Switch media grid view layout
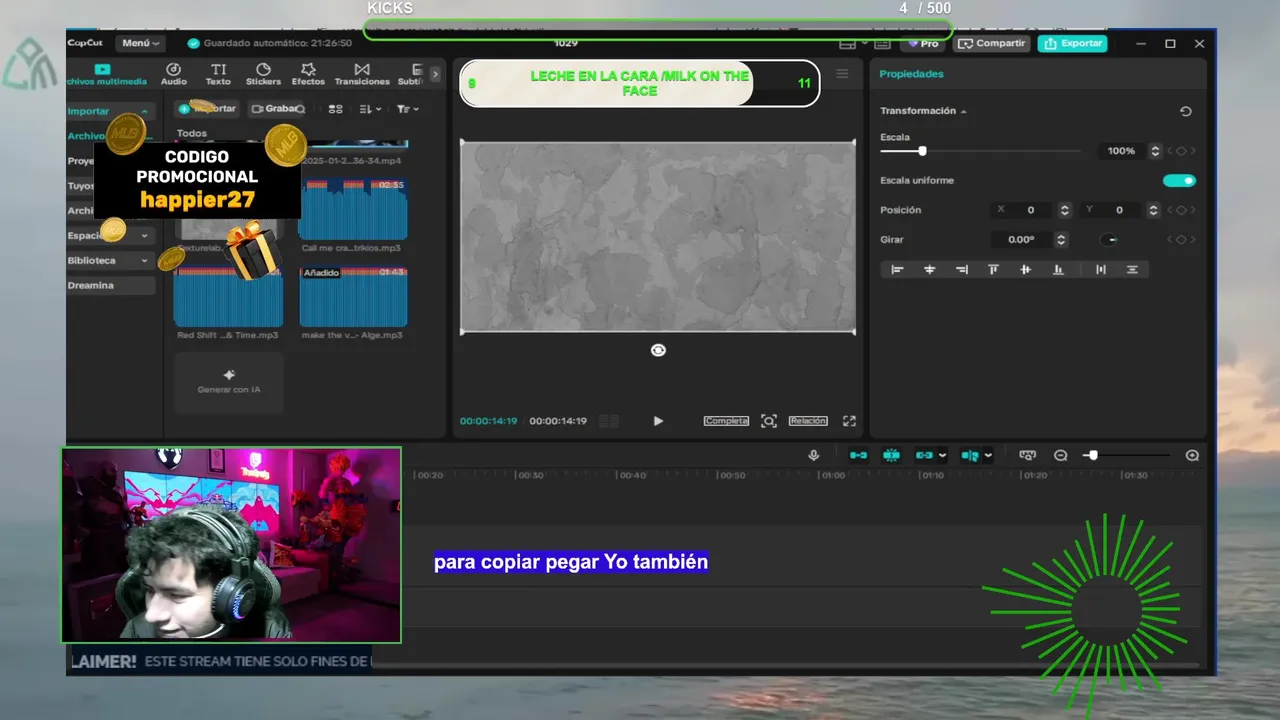The height and width of the screenshot is (720, 1280). [336, 109]
